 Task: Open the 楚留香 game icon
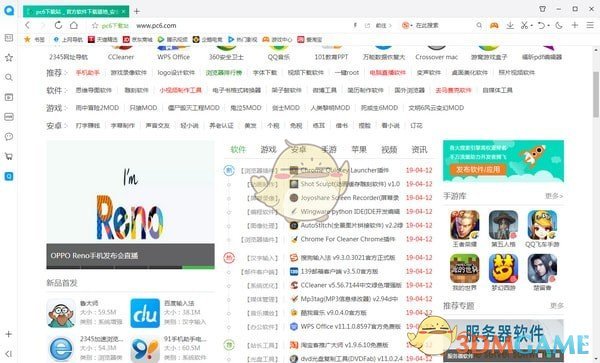pyautogui.click(x=542, y=269)
